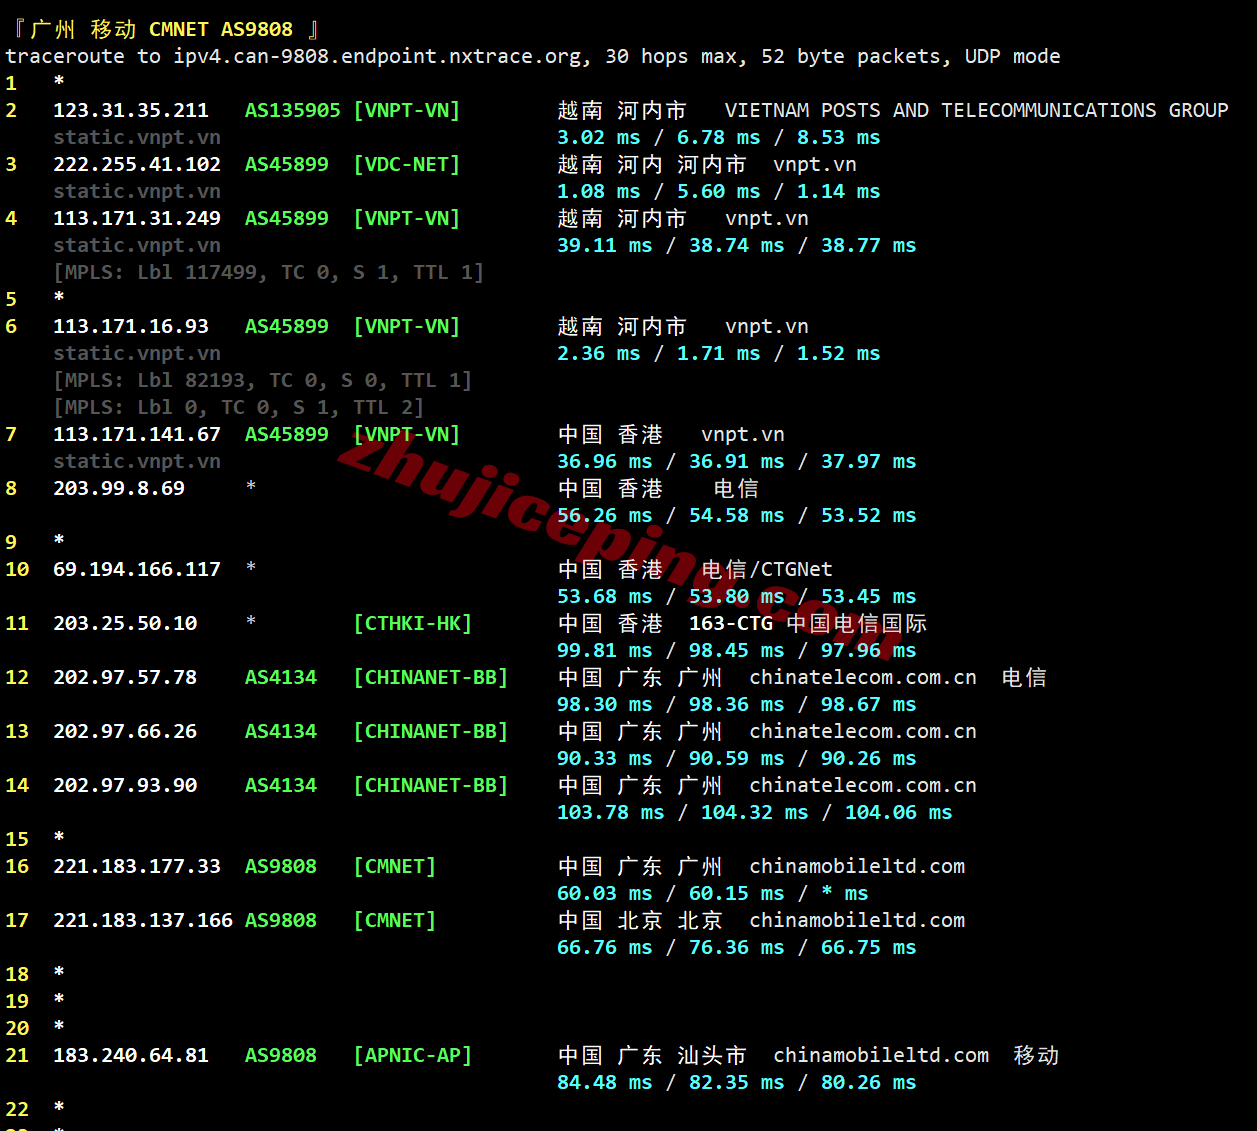This screenshot has width=1257, height=1131.
Task: Select IP address 123.31.35.211 at hop 2
Action: (130, 110)
